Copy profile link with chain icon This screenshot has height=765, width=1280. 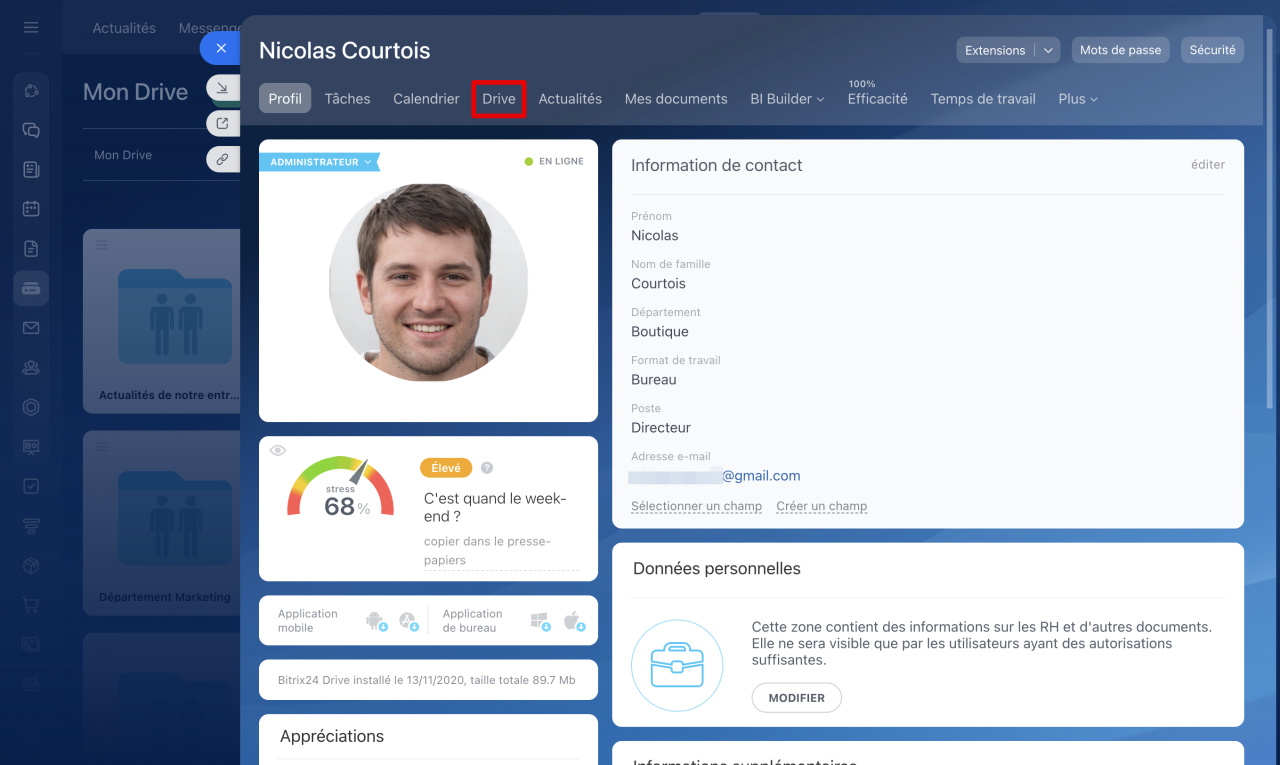[222, 159]
